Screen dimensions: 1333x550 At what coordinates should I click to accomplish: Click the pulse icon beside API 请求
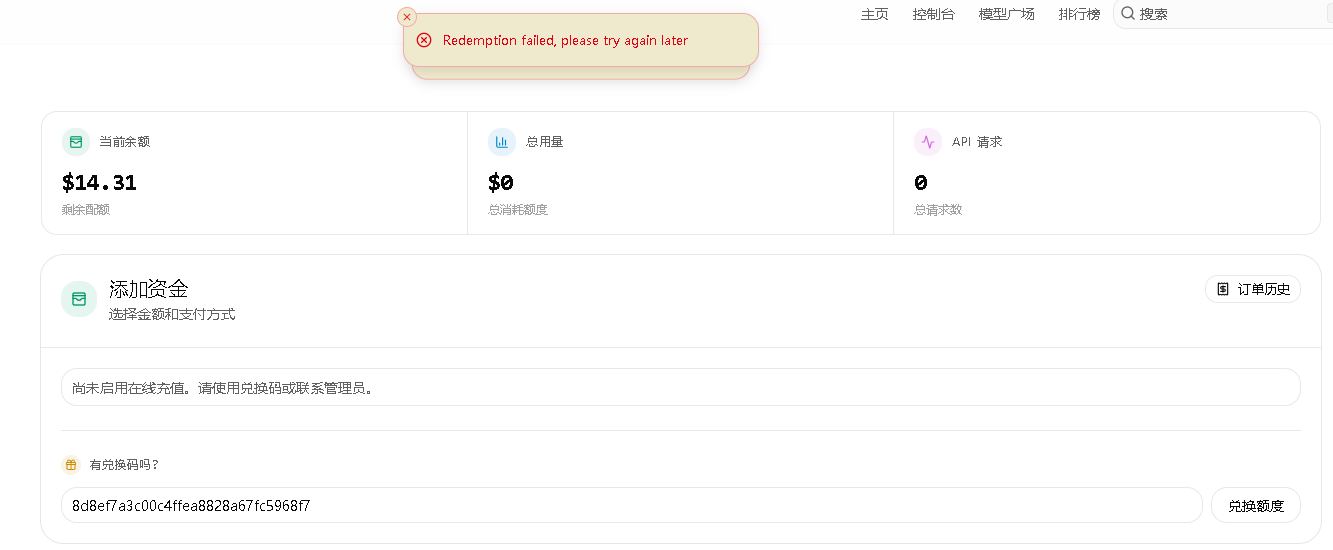pos(928,142)
